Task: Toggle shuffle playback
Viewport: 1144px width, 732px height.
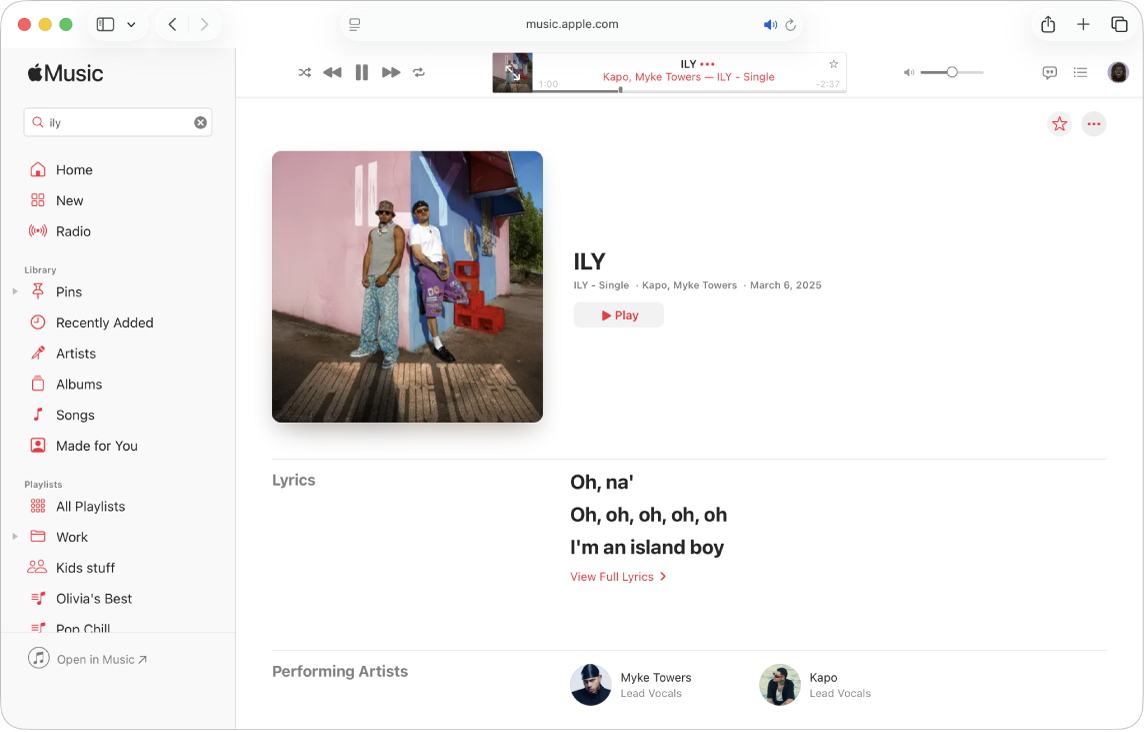Action: [x=304, y=72]
